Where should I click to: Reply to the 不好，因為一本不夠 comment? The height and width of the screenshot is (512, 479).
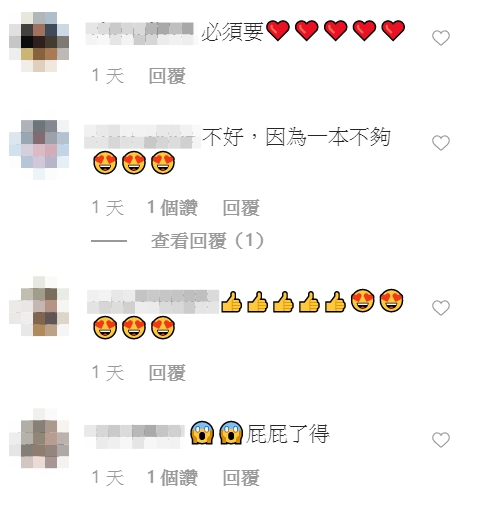tap(241, 208)
